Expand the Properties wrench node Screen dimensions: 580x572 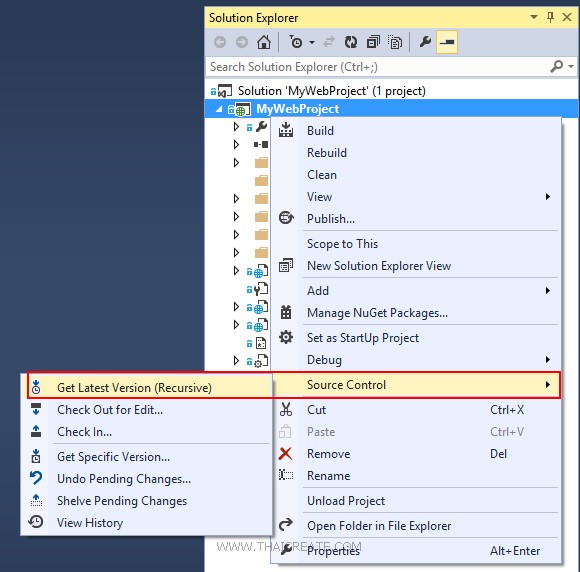pyautogui.click(x=236, y=127)
